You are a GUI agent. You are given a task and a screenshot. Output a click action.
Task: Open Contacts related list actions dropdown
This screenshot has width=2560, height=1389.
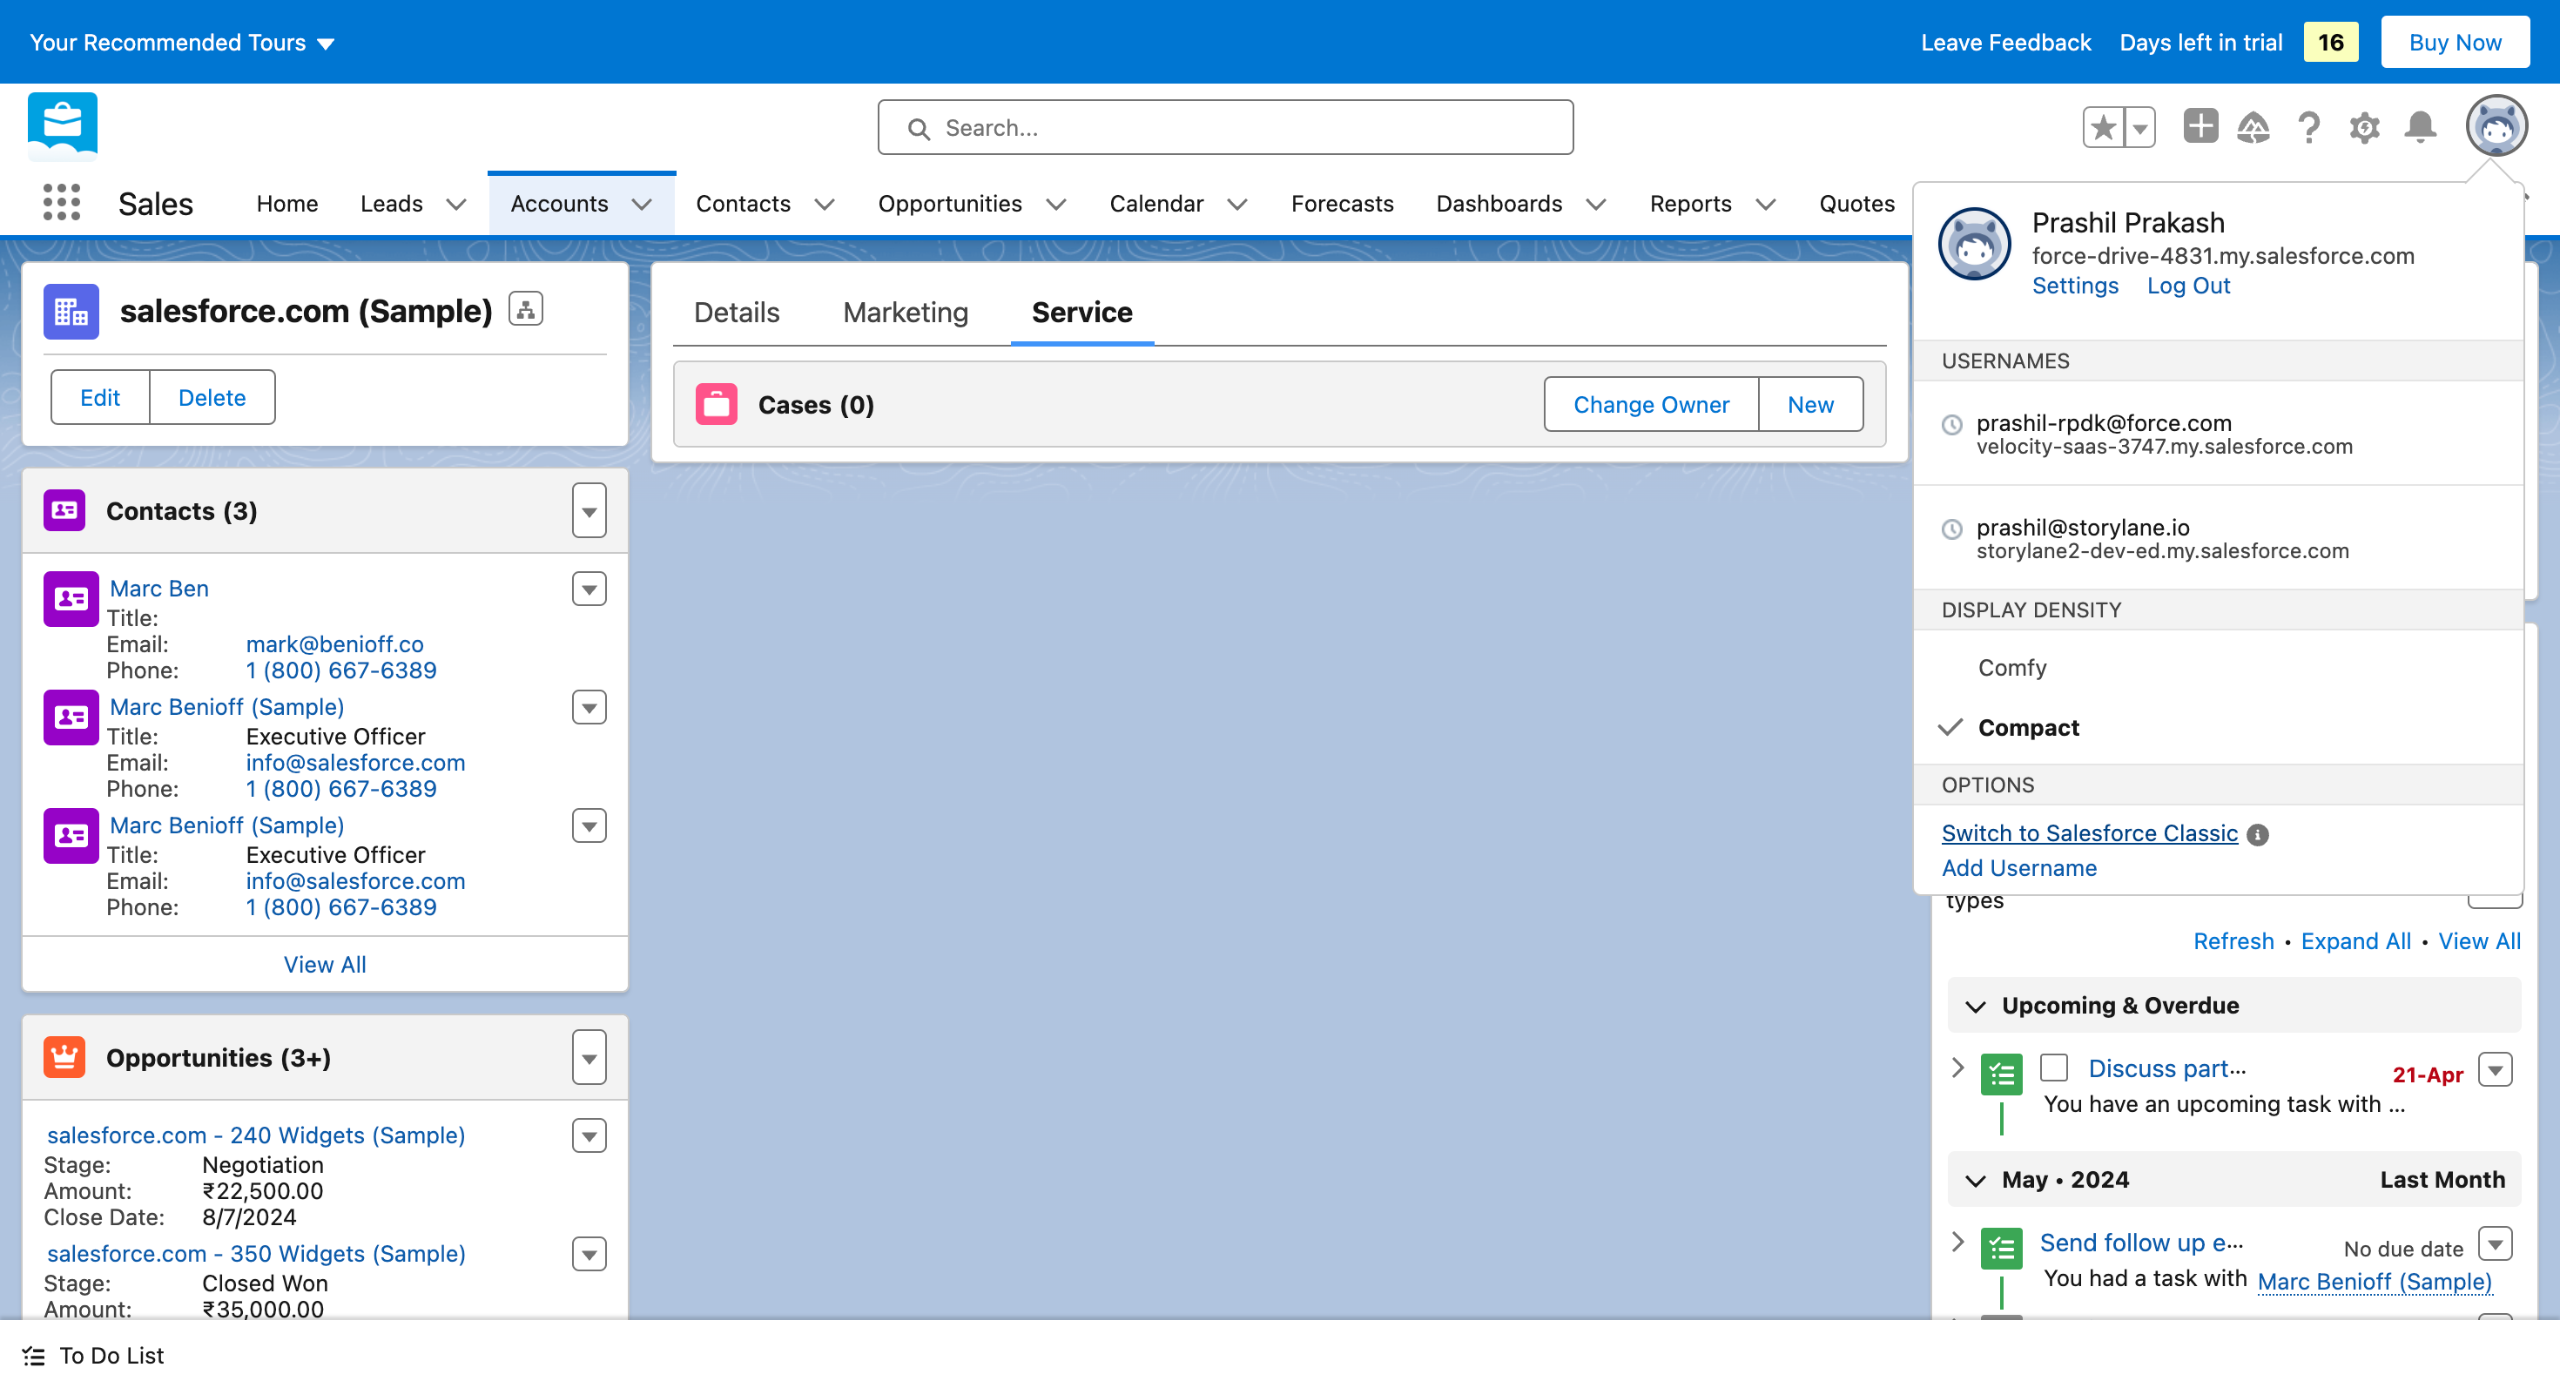click(x=589, y=510)
